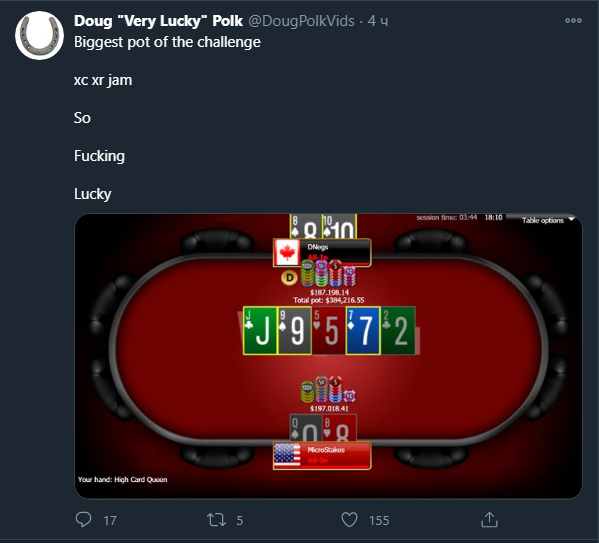Click the horseshoe profile avatar

[39, 36]
